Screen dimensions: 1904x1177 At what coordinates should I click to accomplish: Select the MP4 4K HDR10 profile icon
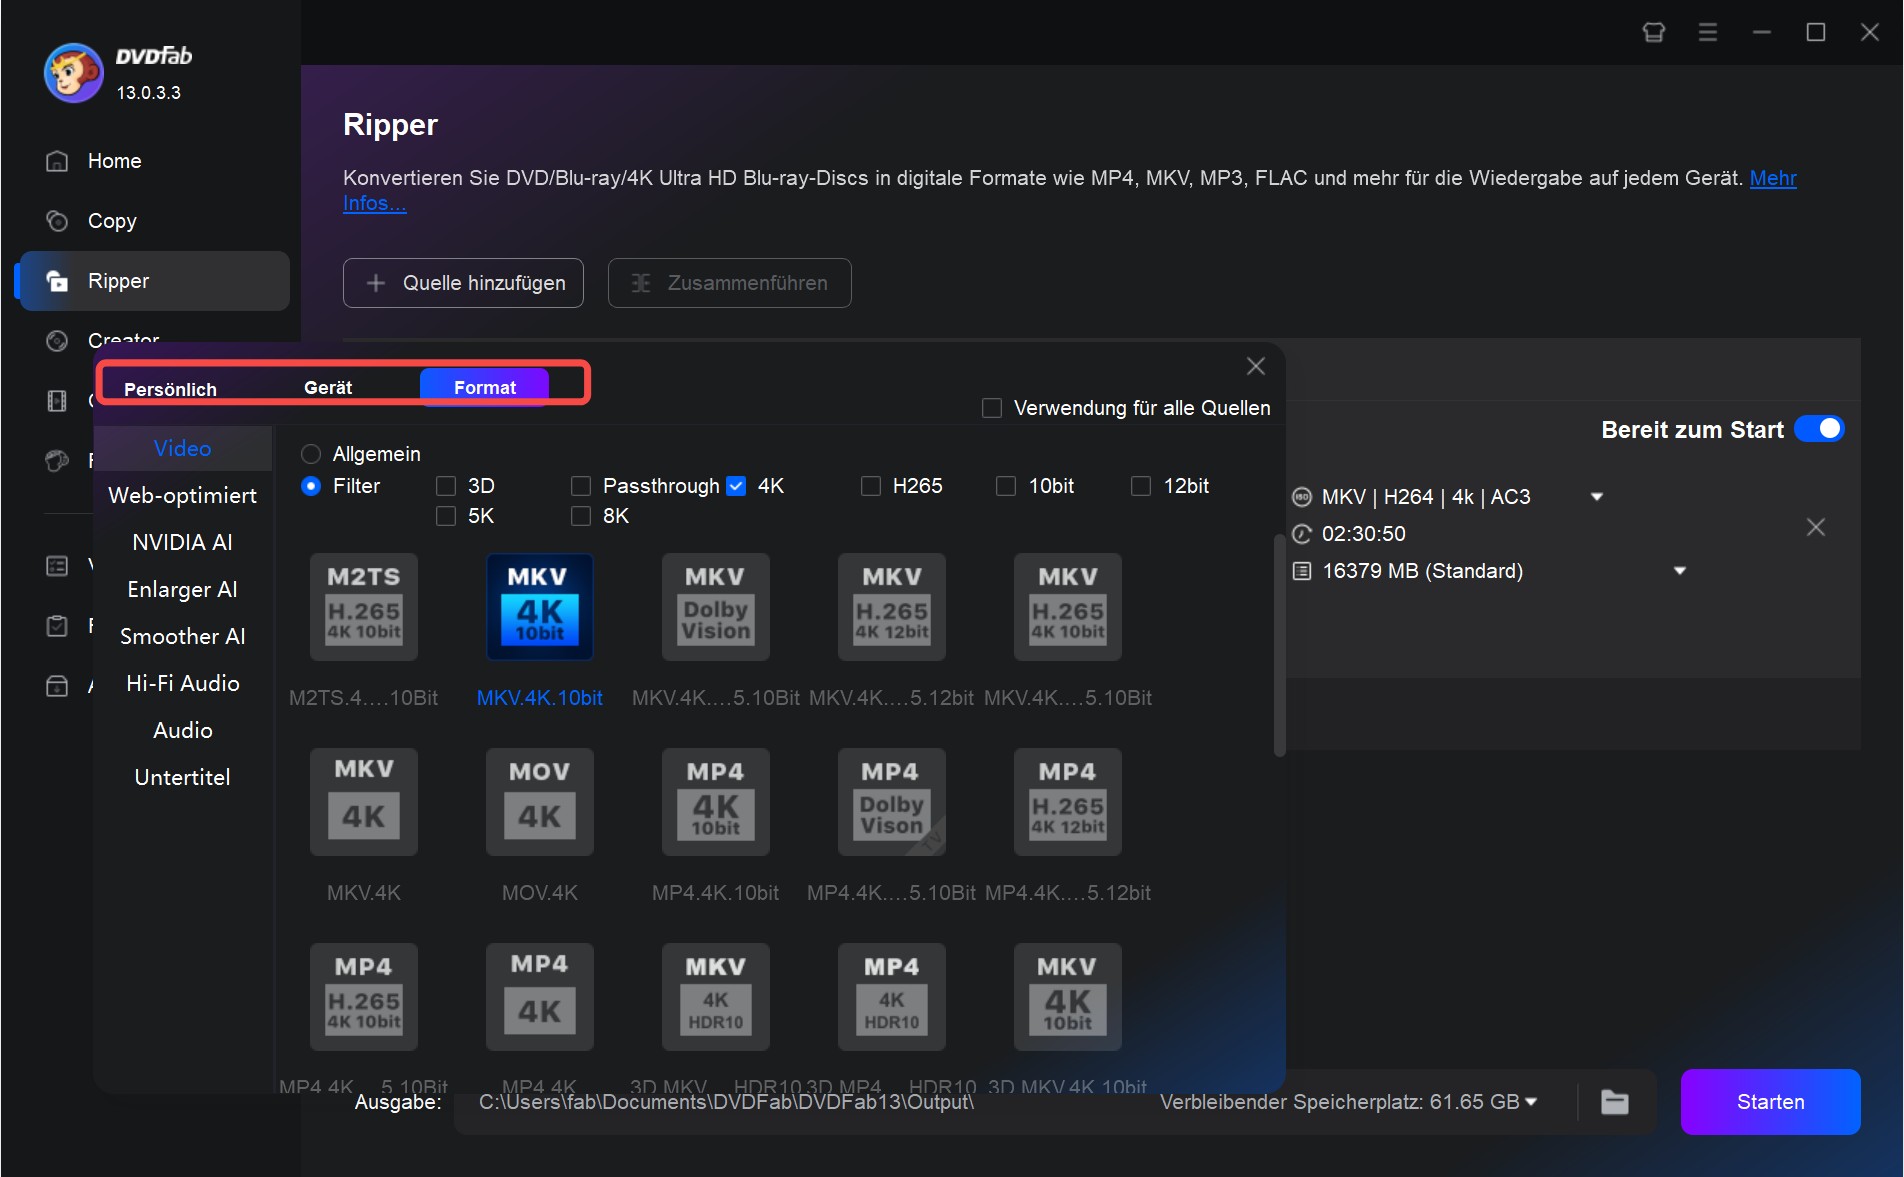click(x=892, y=997)
